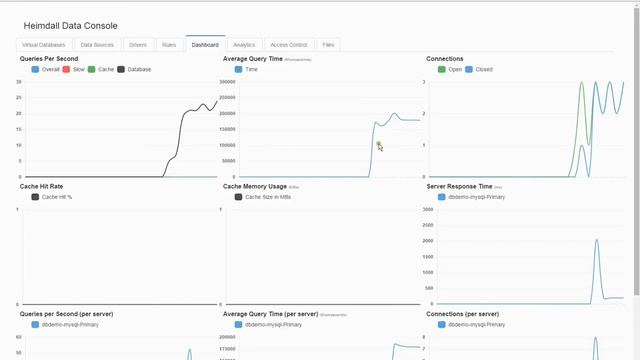Hide the Closed connections series
The image size is (640, 360).
pos(479,69)
